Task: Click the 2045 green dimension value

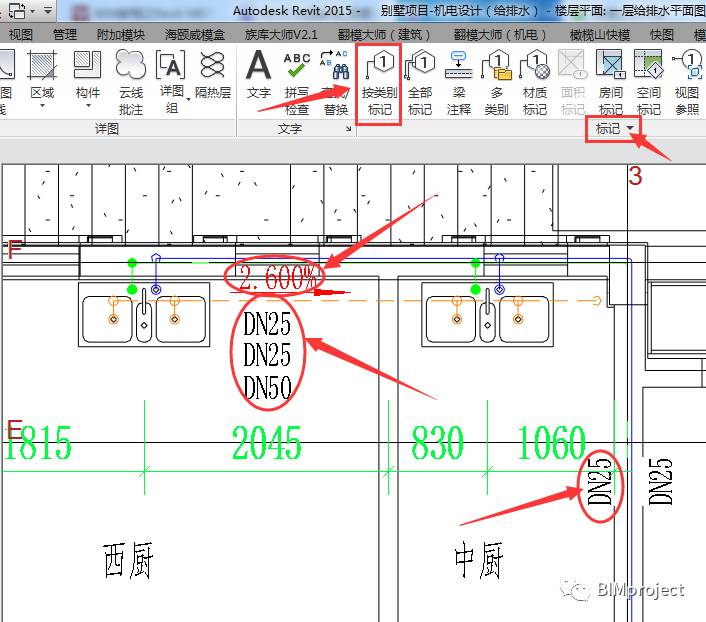Action: pyautogui.click(x=267, y=443)
